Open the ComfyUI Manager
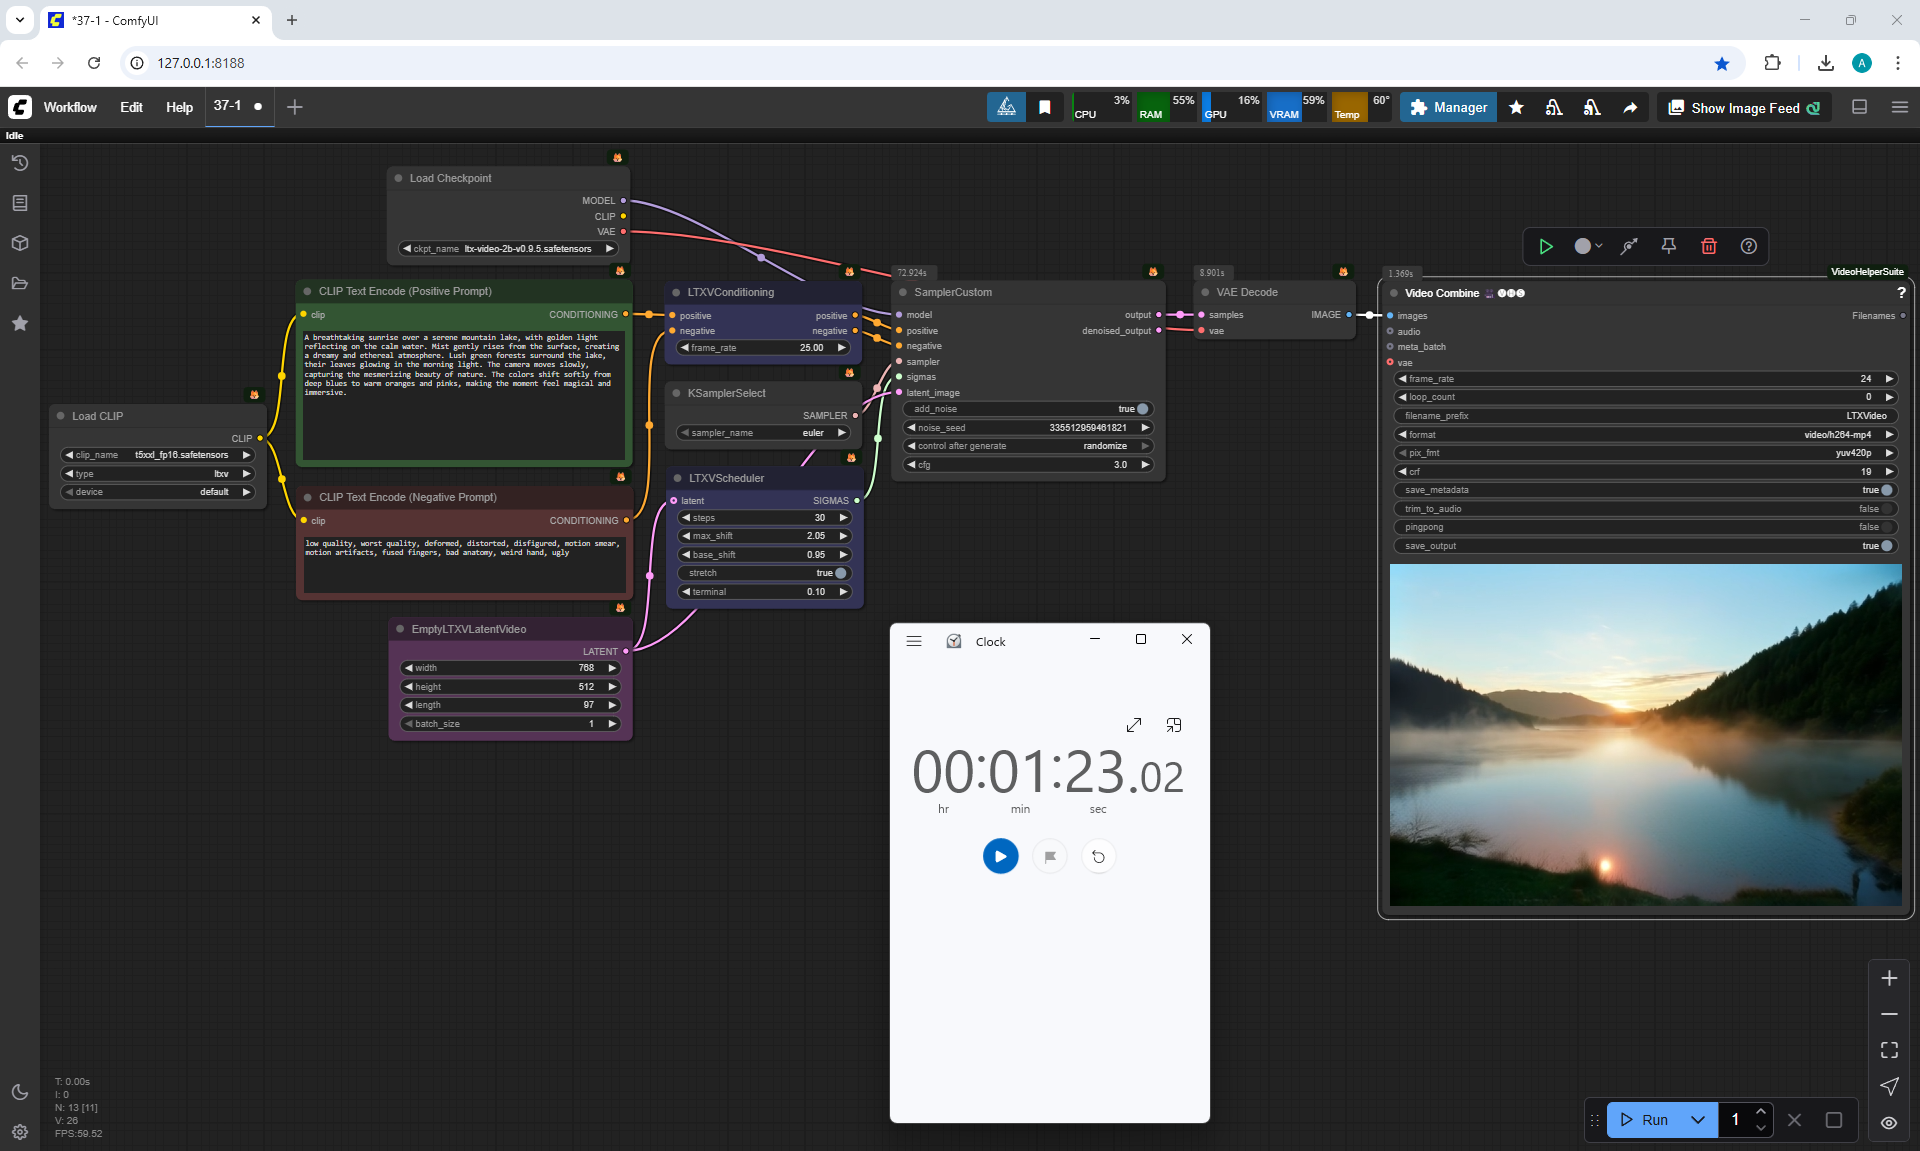 pos(1448,108)
